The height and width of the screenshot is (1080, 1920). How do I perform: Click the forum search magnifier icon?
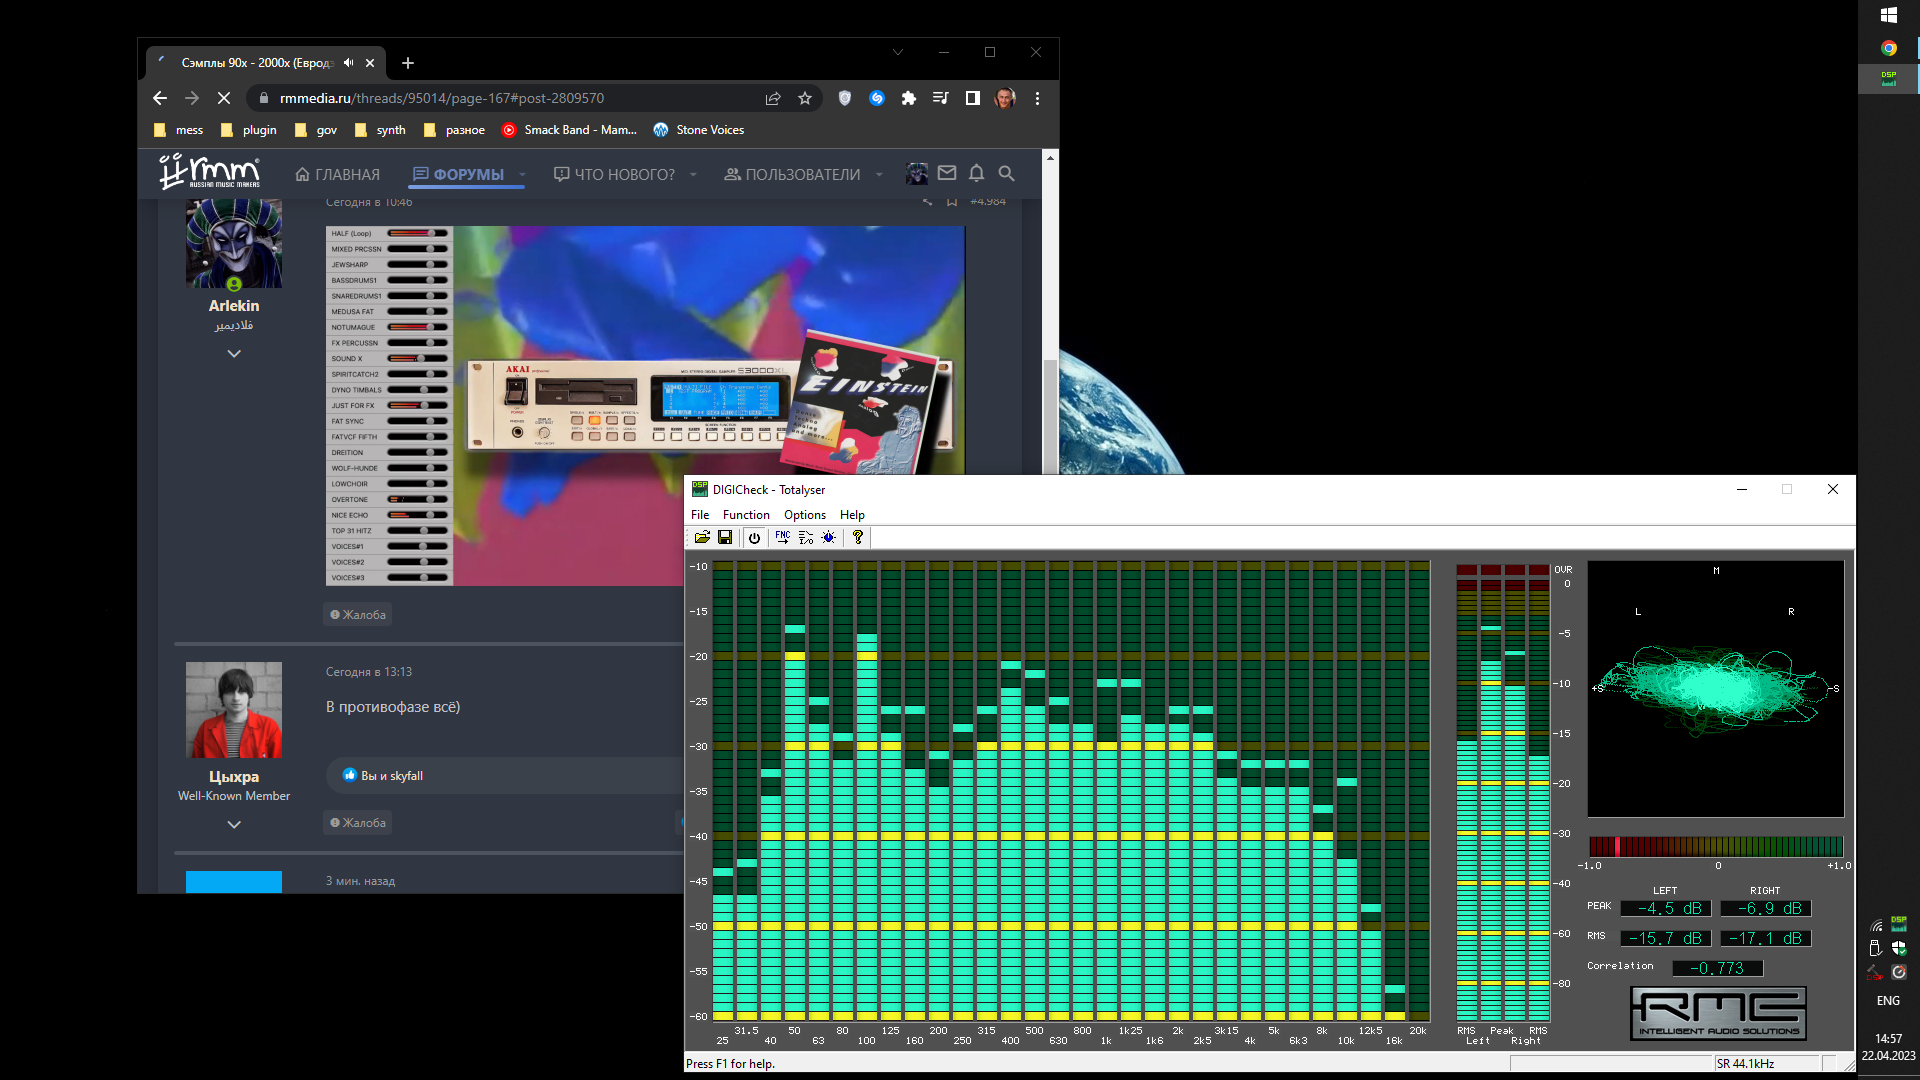(x=1006, y=174)
